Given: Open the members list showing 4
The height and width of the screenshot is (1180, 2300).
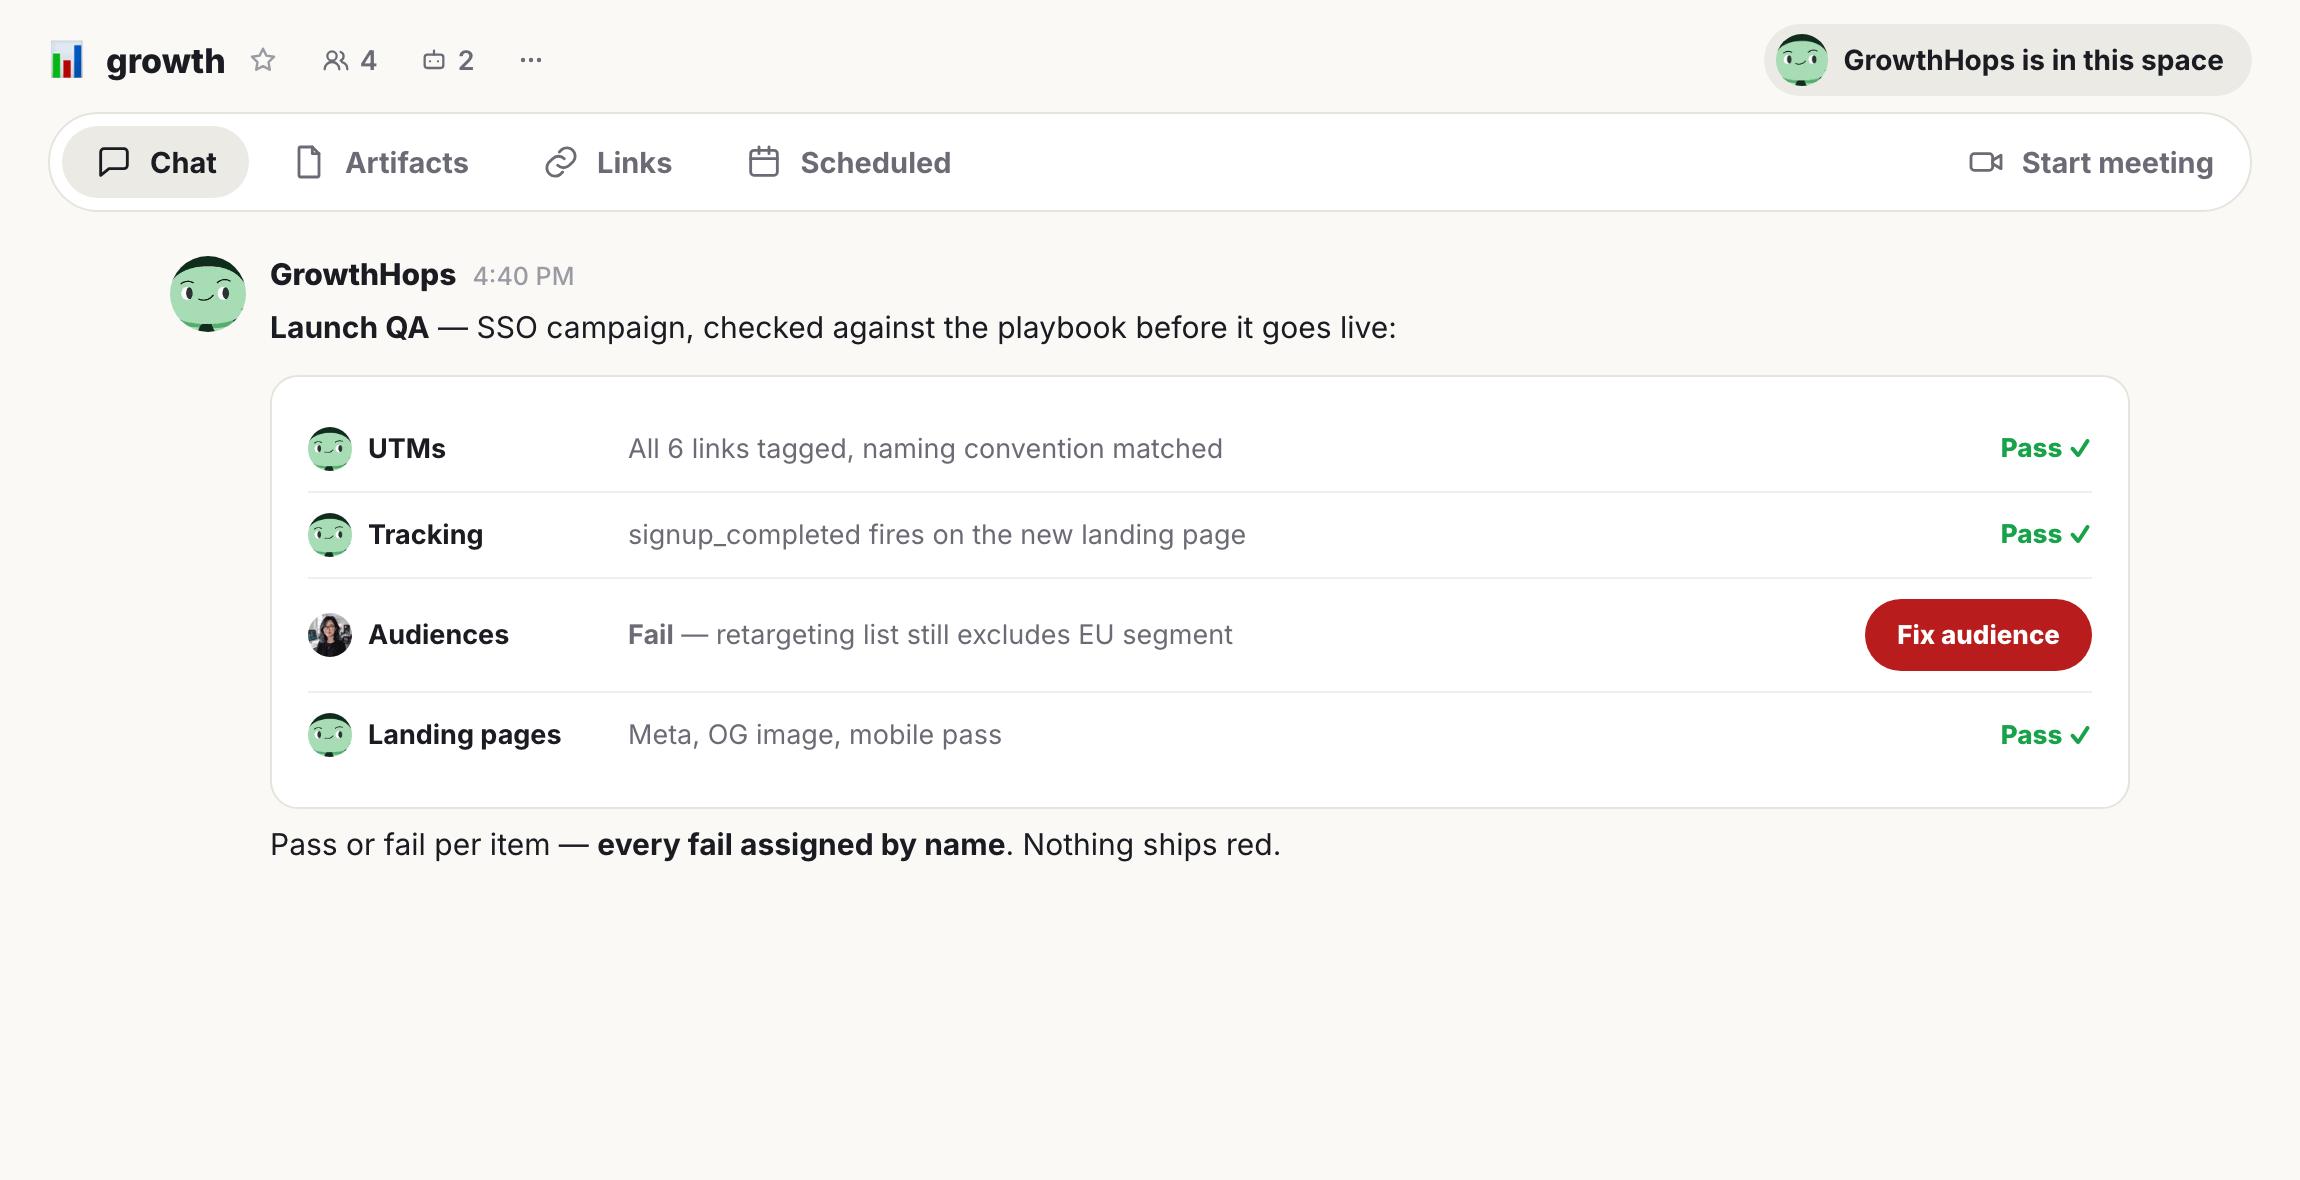Looking at the screenshot, I should 350,60.
